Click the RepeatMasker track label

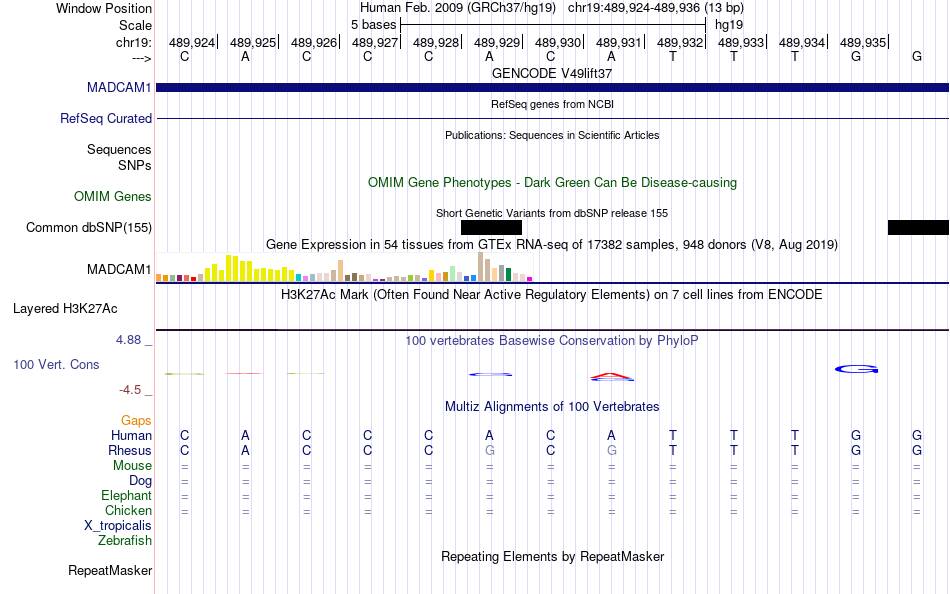pyautogui.click(x=110, y=570)
